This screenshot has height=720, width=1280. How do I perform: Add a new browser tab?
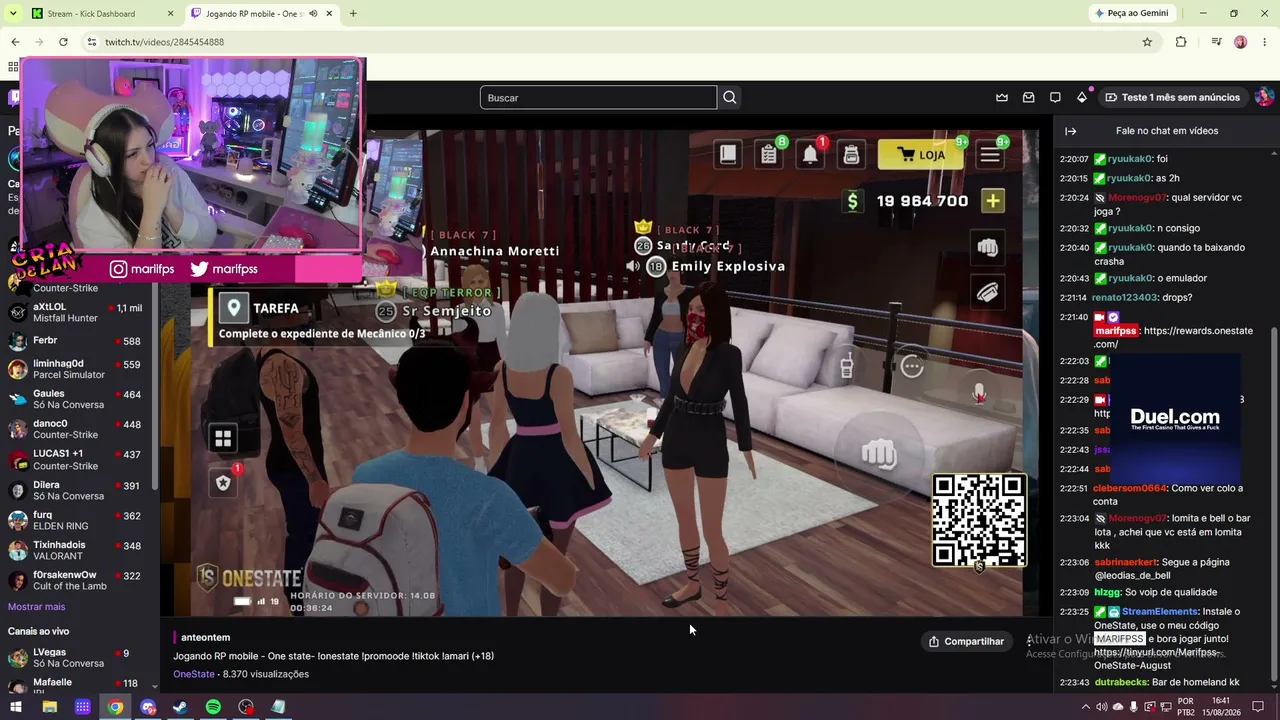[353, 14]
